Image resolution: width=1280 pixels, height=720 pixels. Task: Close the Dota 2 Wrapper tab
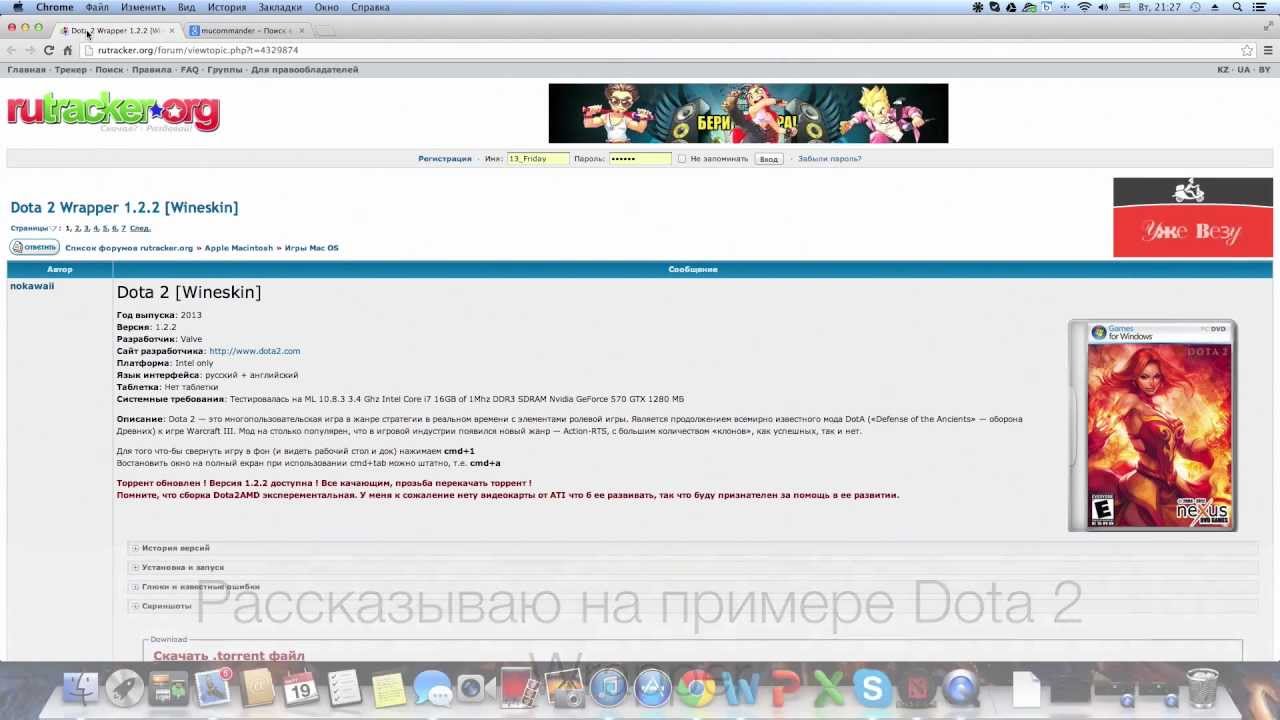(171, 31)
